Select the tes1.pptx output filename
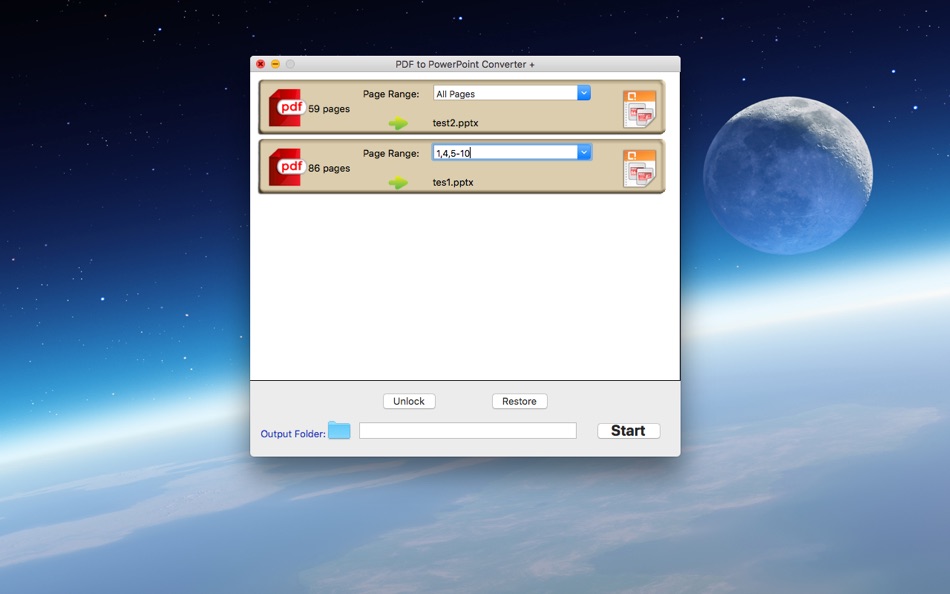 pos(453,182)
